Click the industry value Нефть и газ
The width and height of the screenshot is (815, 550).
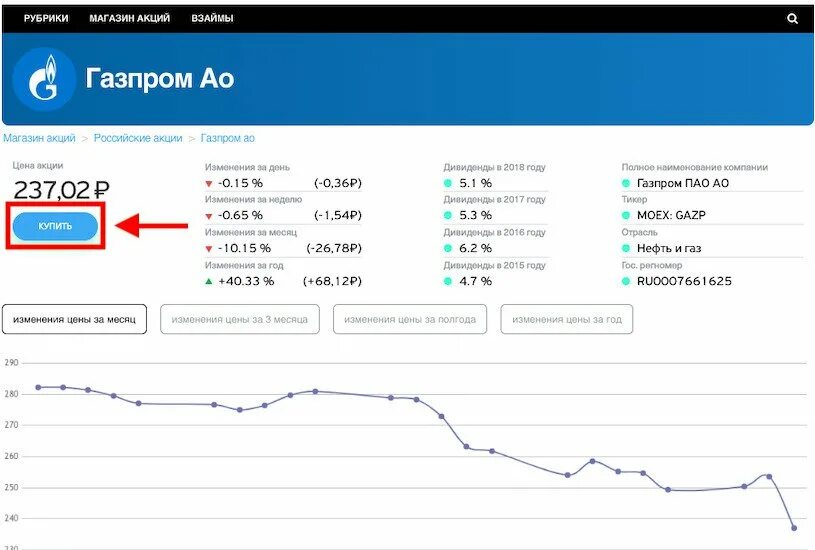(669, 248)
